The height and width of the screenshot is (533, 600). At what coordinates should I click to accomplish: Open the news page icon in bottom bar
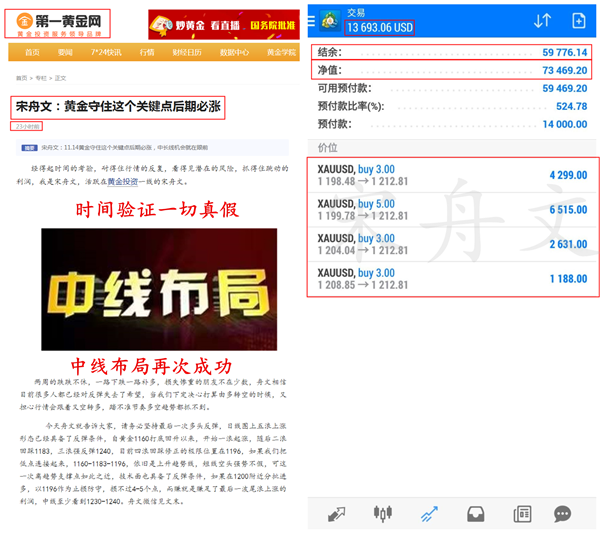[522, 514]
